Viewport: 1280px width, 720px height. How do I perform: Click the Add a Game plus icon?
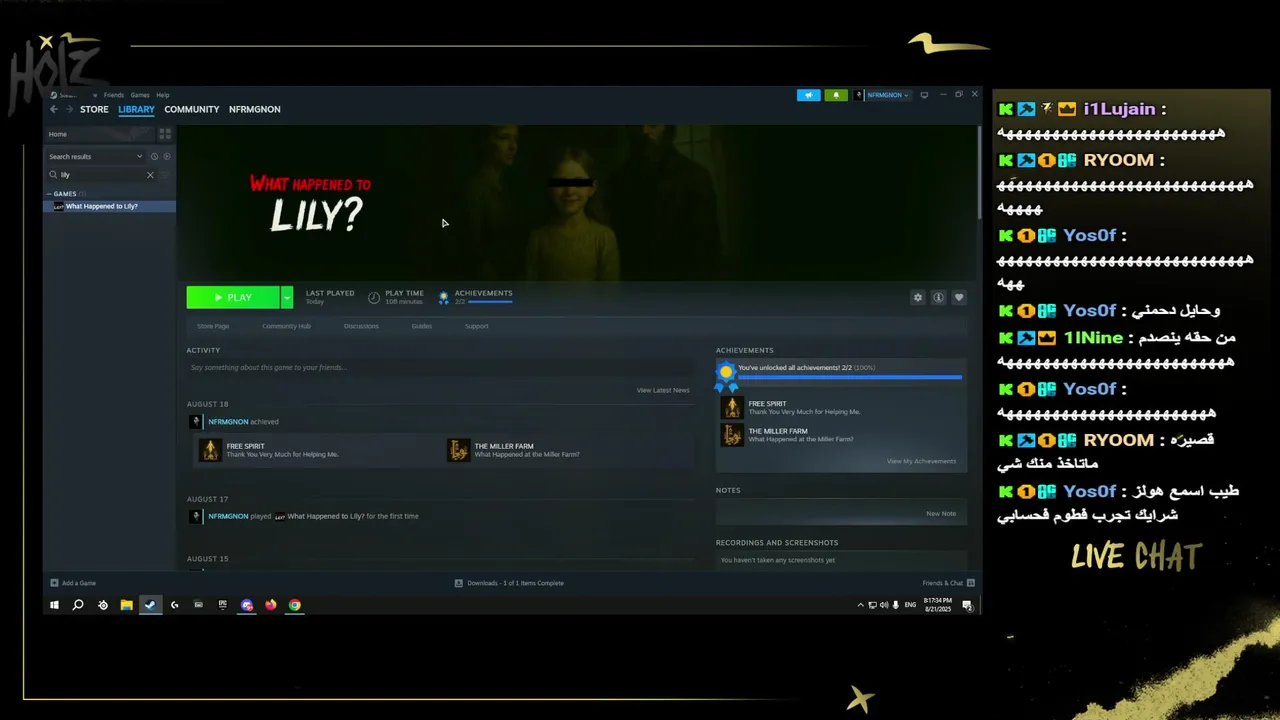click(x=55, y=583)
